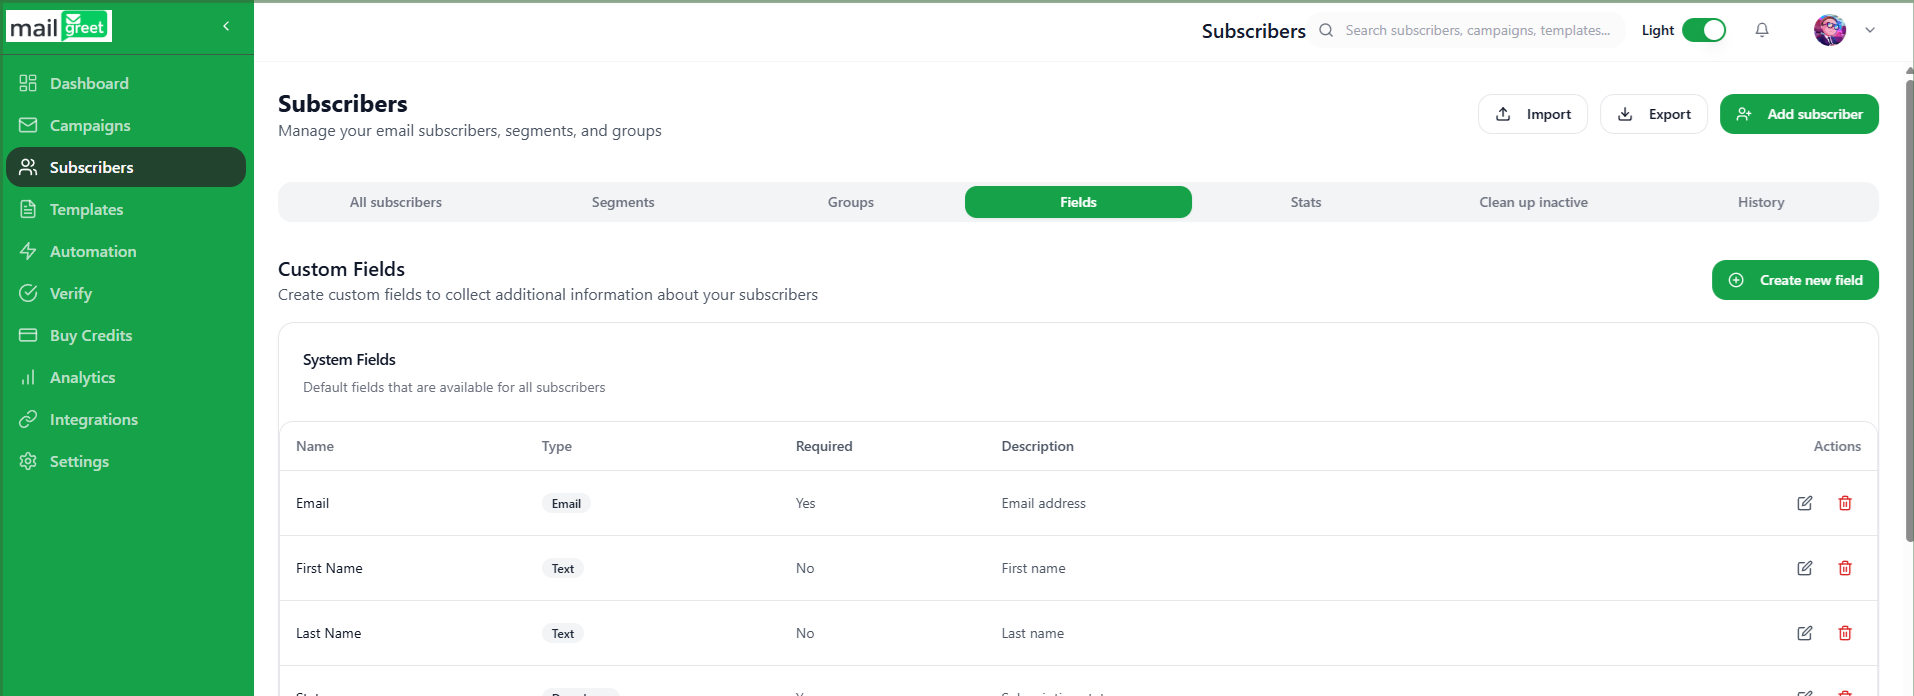1914x696 pixels.
Task: Open notifications bell
Action: (x=1762, y=30)
